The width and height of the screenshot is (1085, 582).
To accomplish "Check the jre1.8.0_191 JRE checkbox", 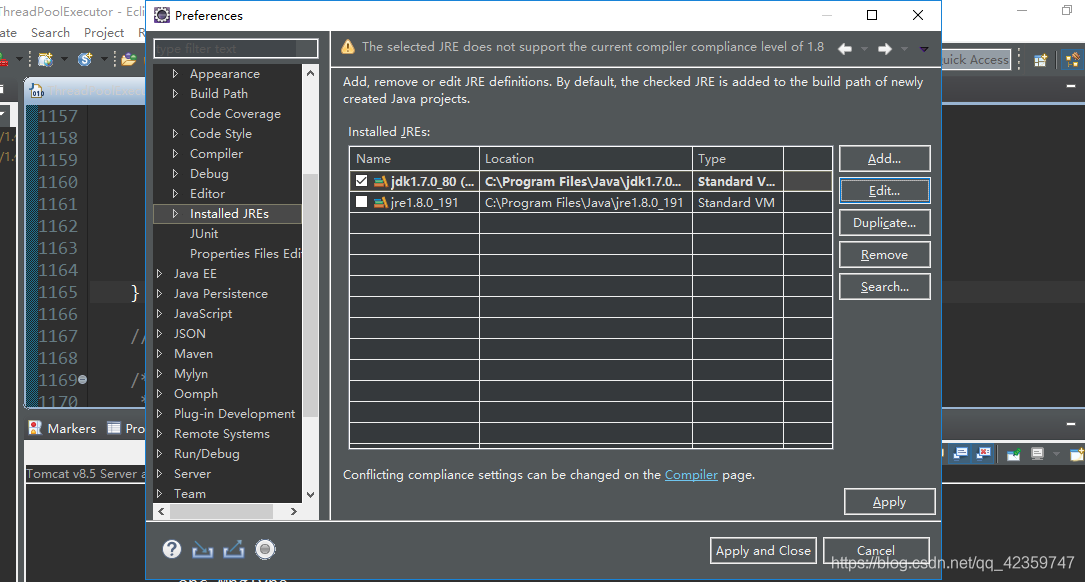I will pyautogui.click(x=361, y=202).
